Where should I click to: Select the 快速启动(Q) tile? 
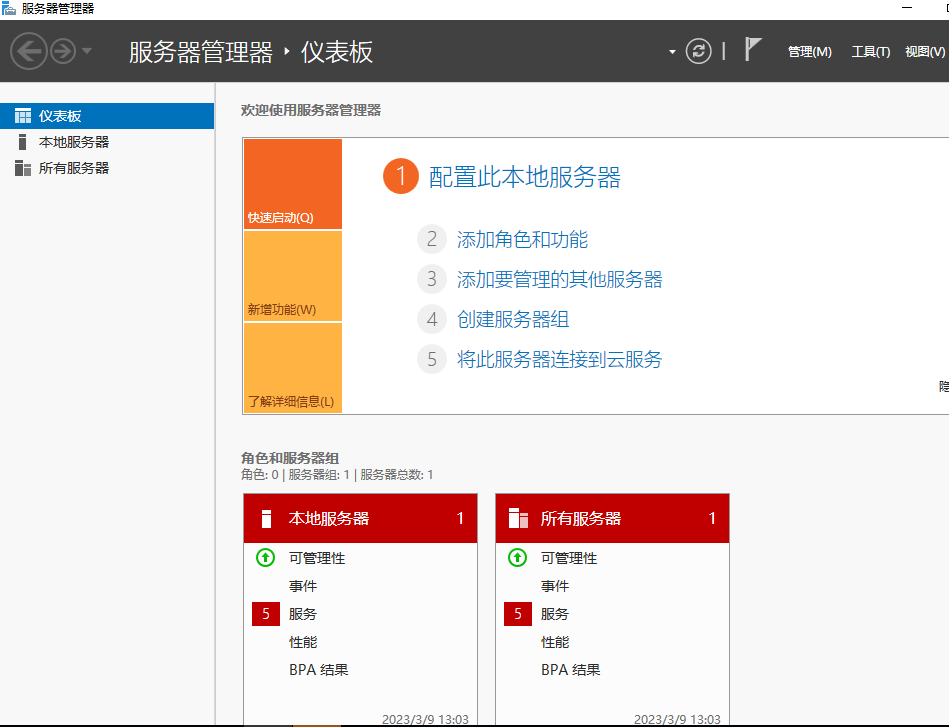tap(293, 184)
